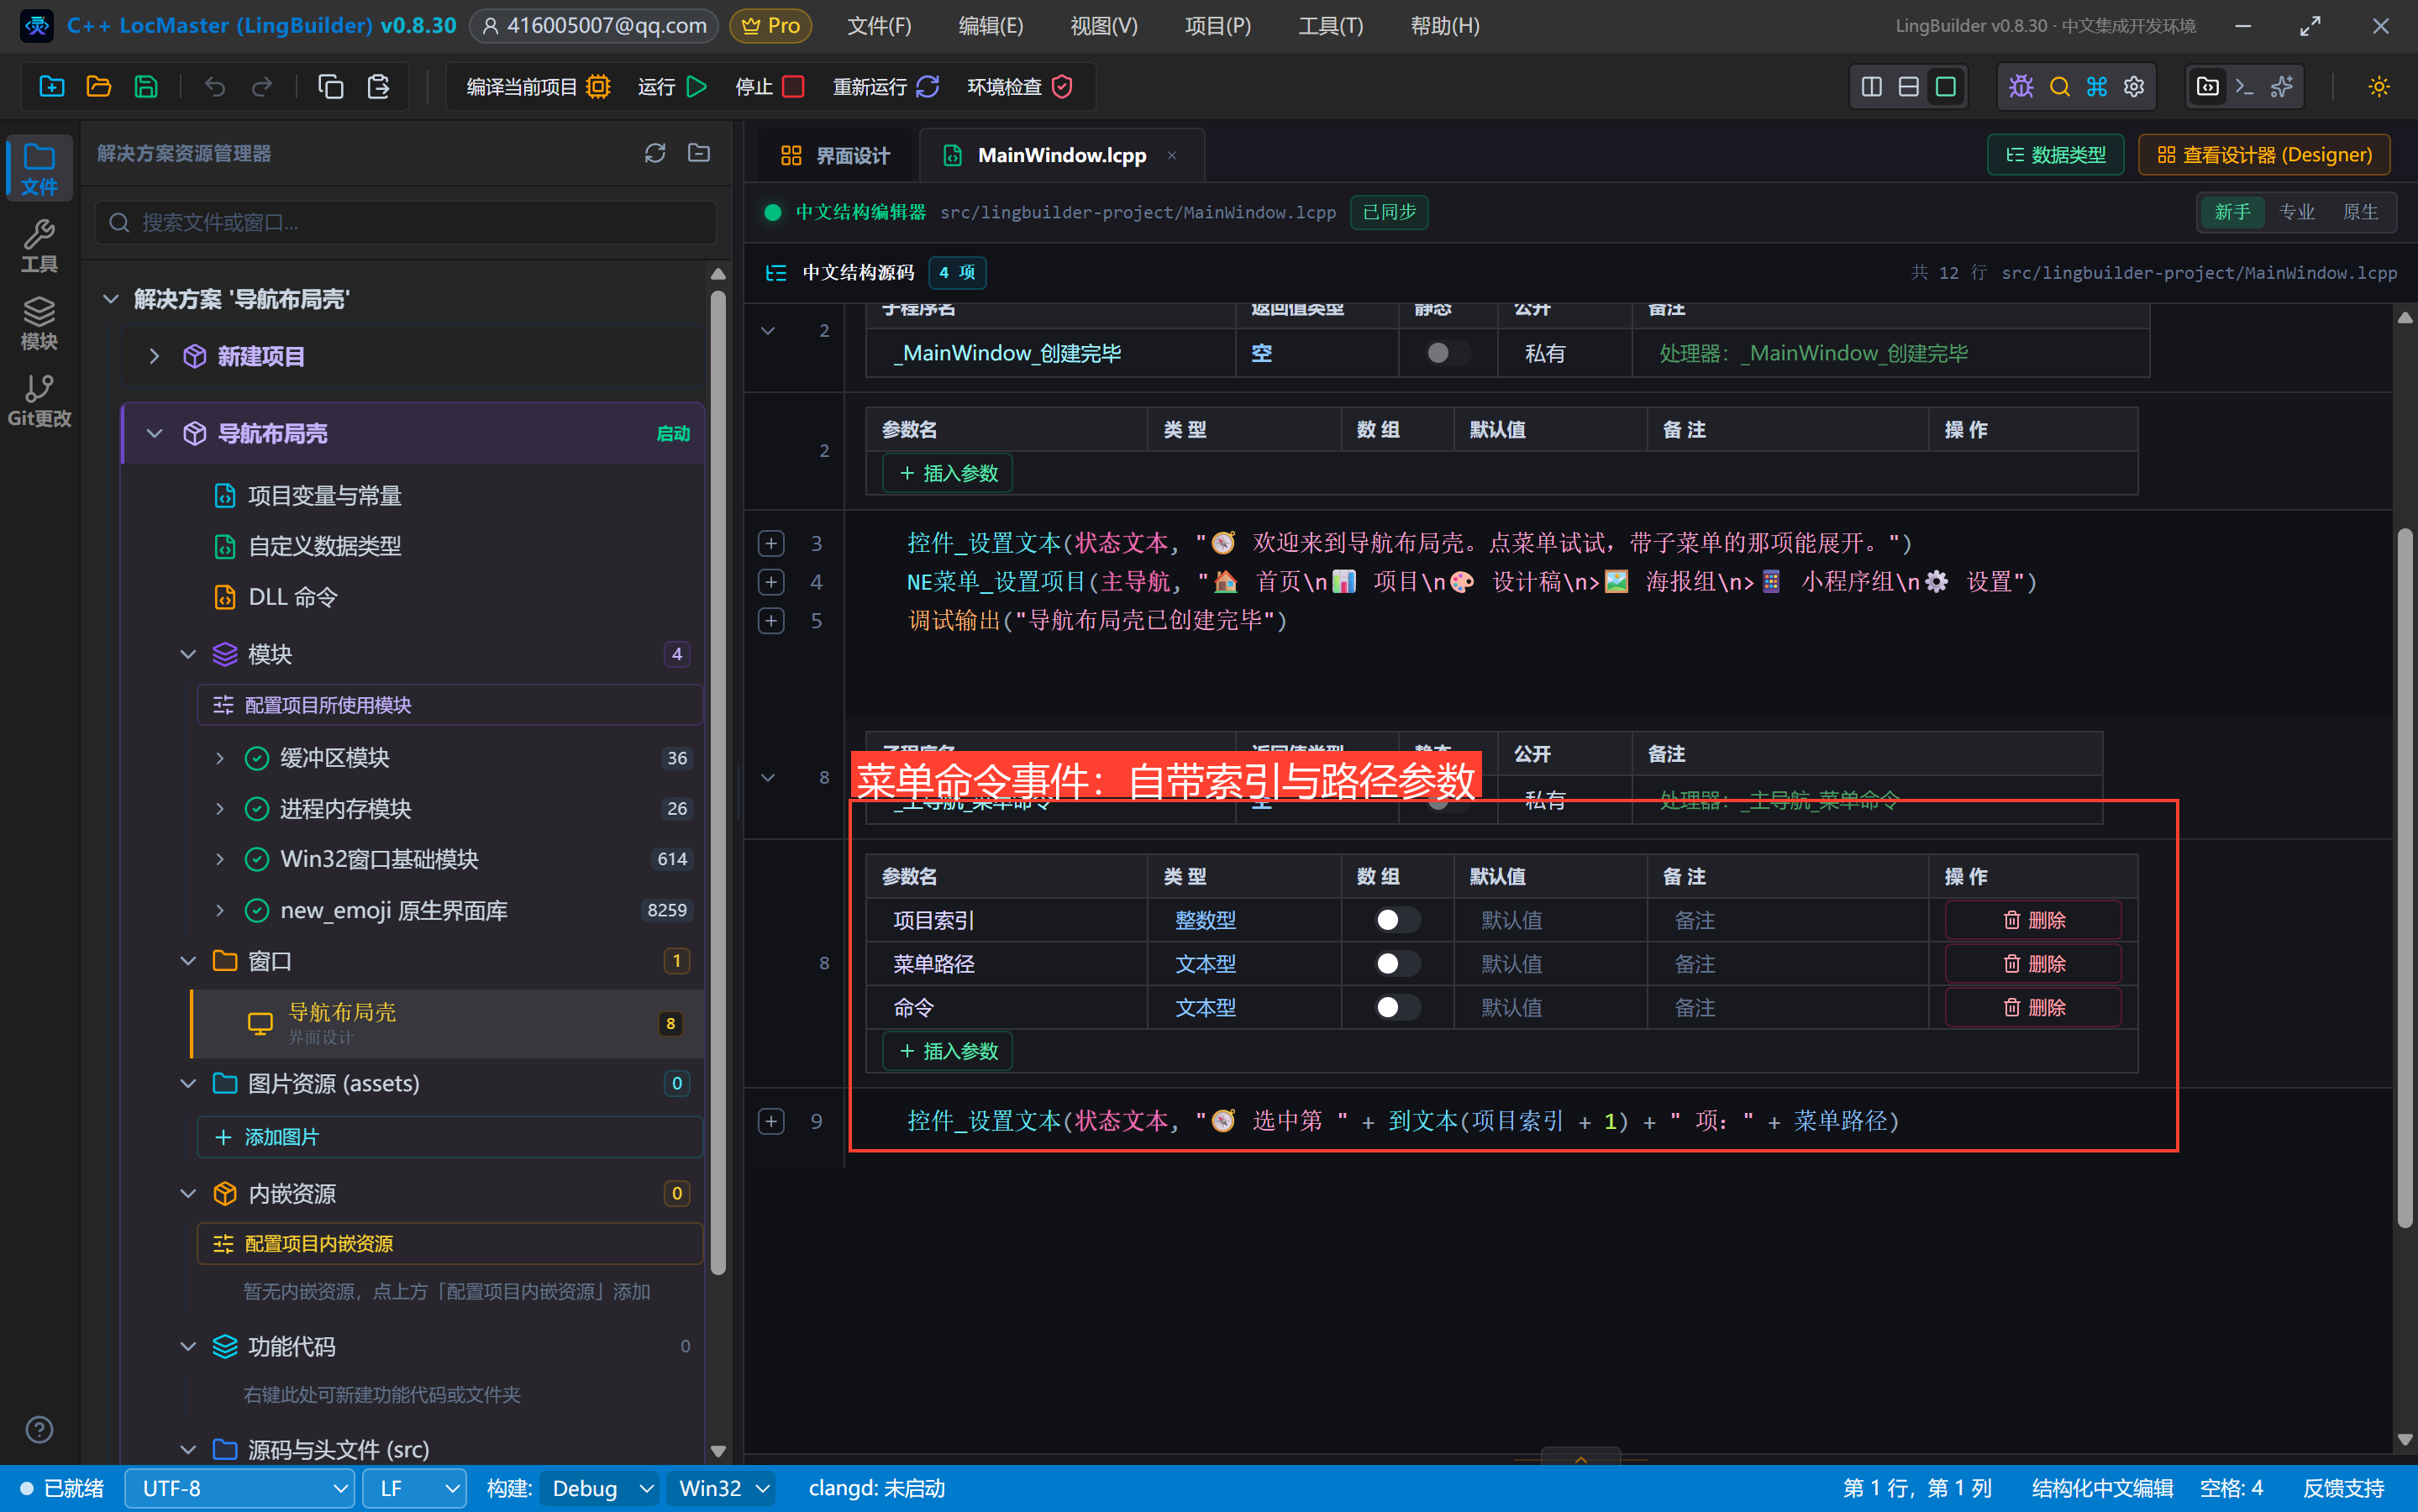Switch editor mode to 专业
The image size is (2418, 1512).
click(x=2296, y=212)
